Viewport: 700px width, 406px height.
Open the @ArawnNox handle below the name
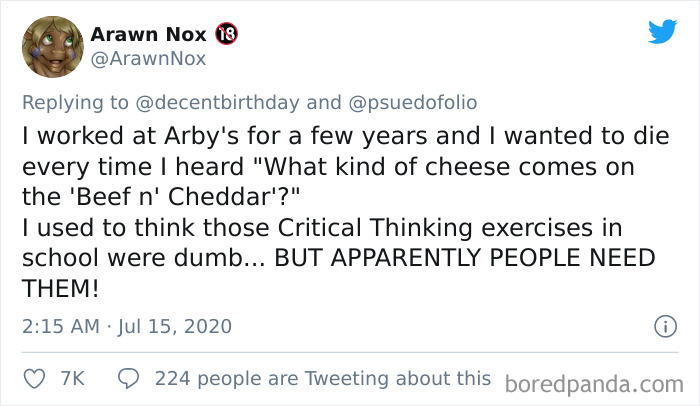point(148,59)
